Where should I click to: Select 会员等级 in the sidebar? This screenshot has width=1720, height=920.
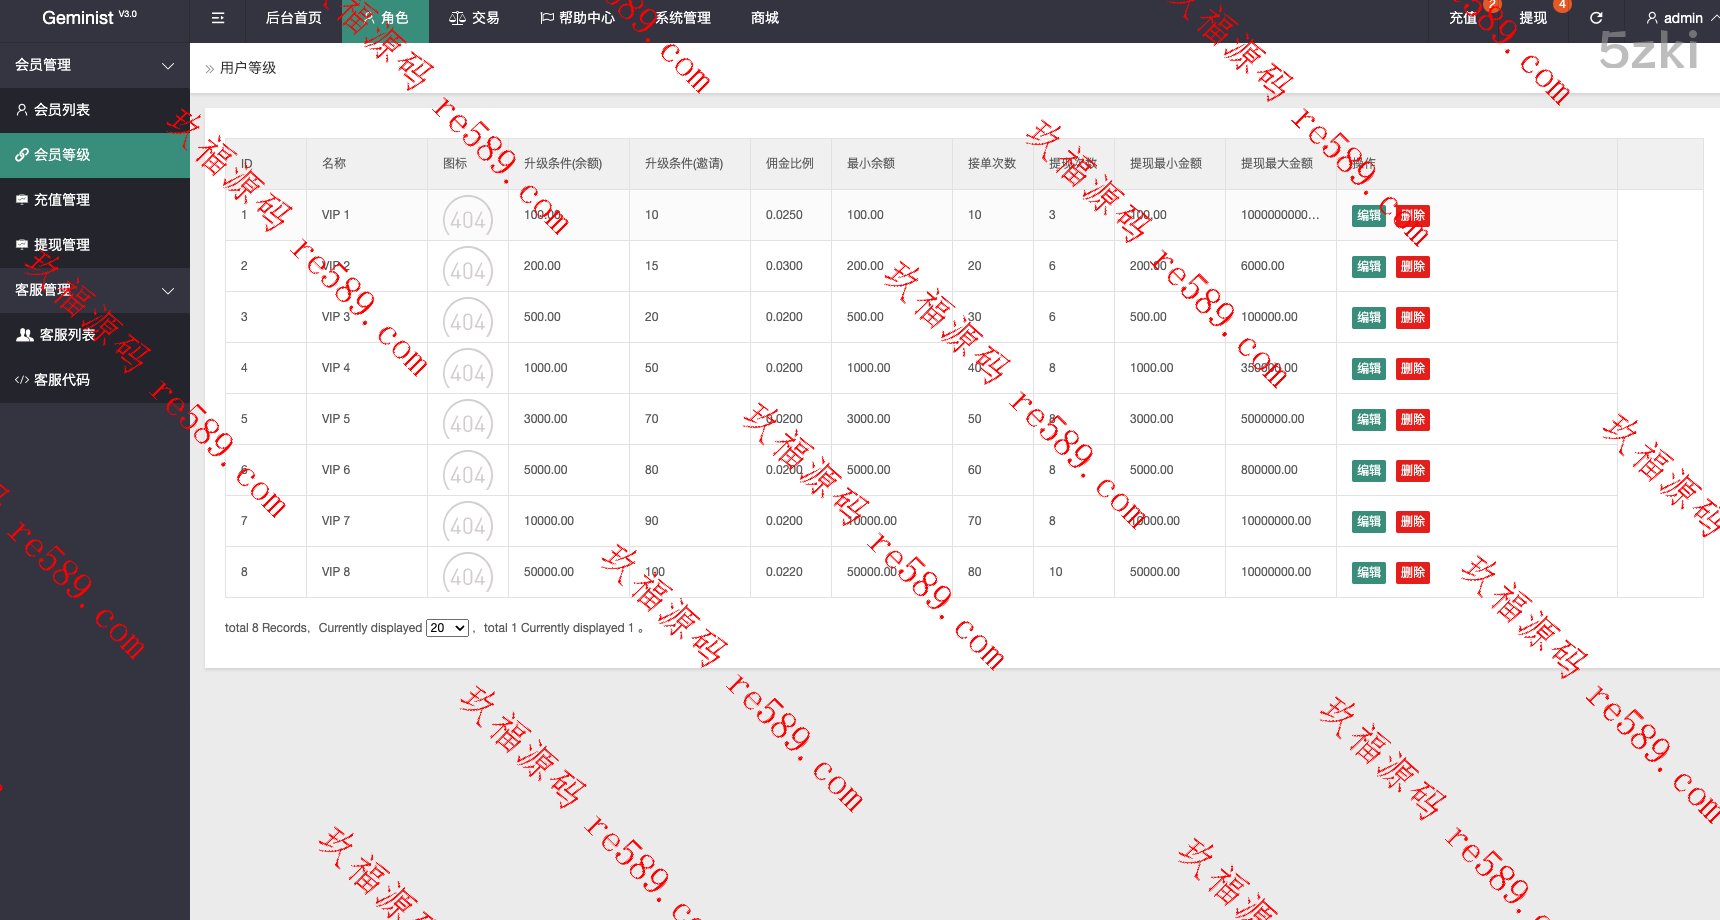(62, 155)
